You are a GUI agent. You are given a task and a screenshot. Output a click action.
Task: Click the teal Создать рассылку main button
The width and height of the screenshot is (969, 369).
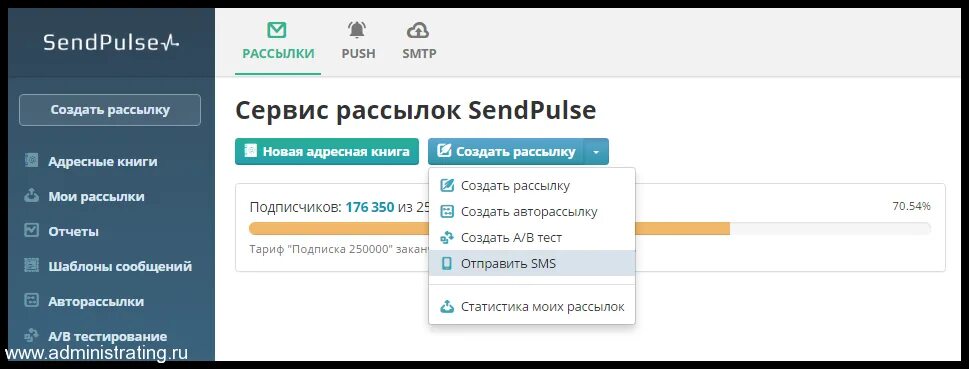[x=506, y=151]
